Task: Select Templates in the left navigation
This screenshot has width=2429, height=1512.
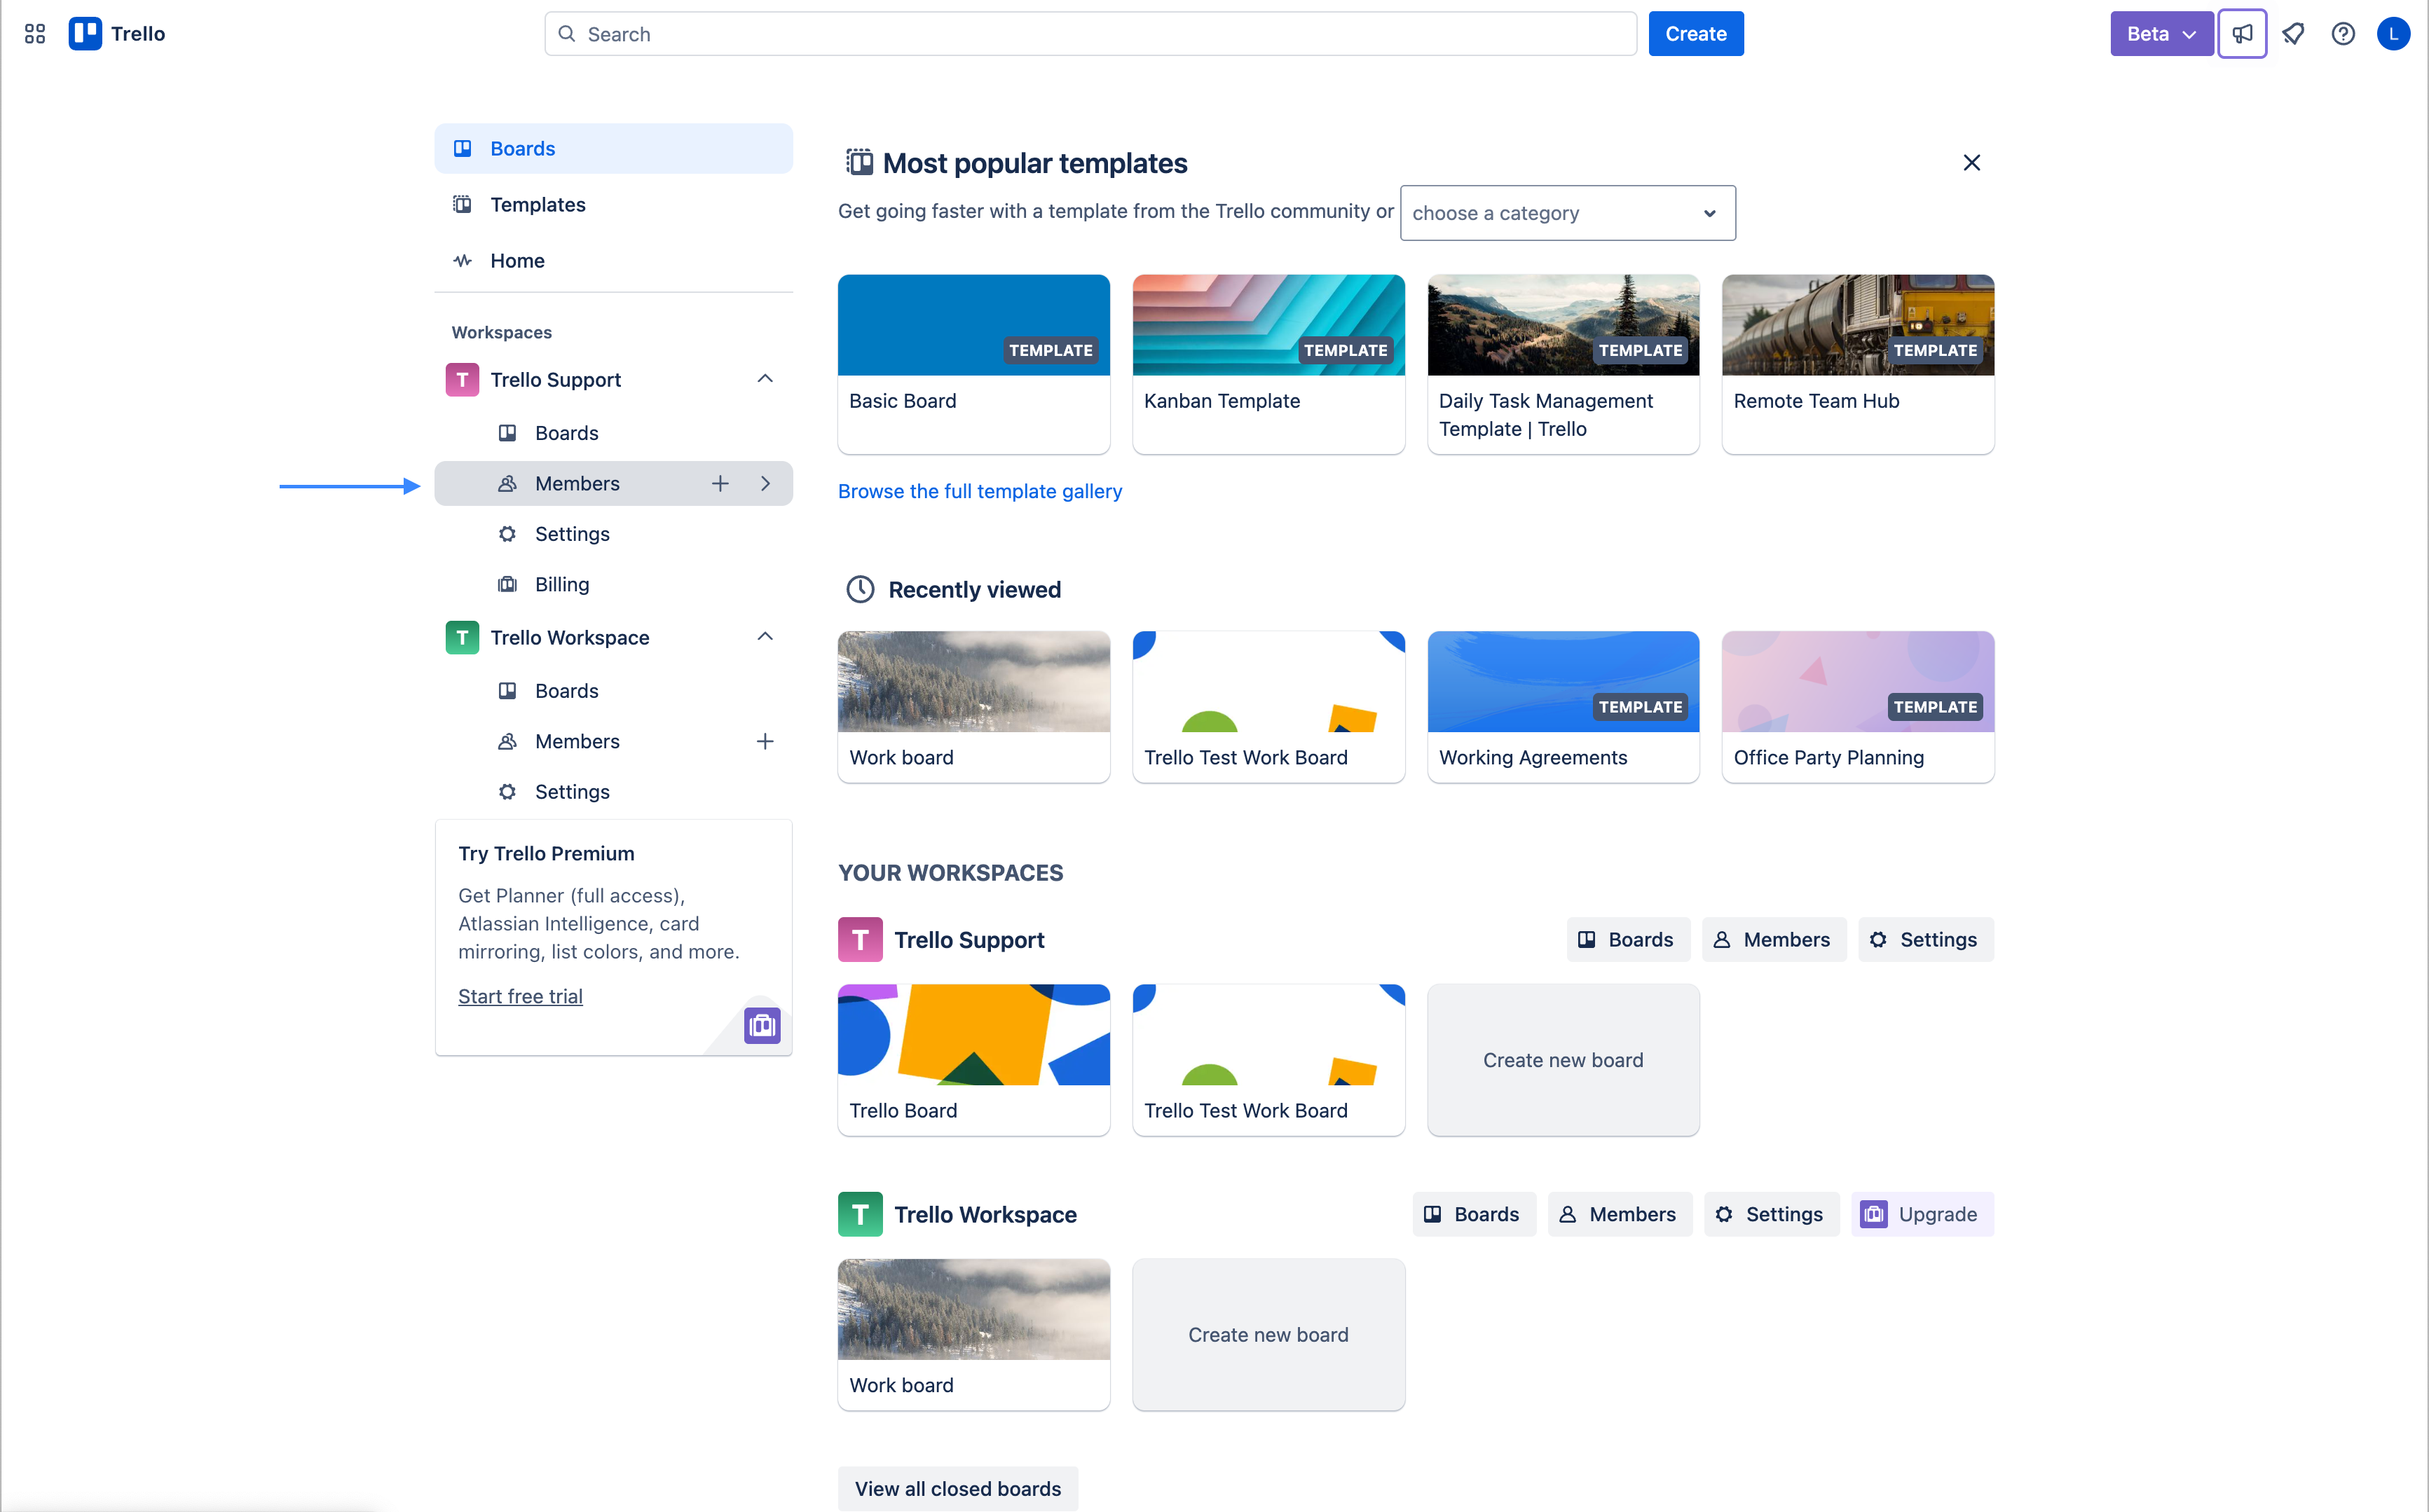Action: click(613, 205)
